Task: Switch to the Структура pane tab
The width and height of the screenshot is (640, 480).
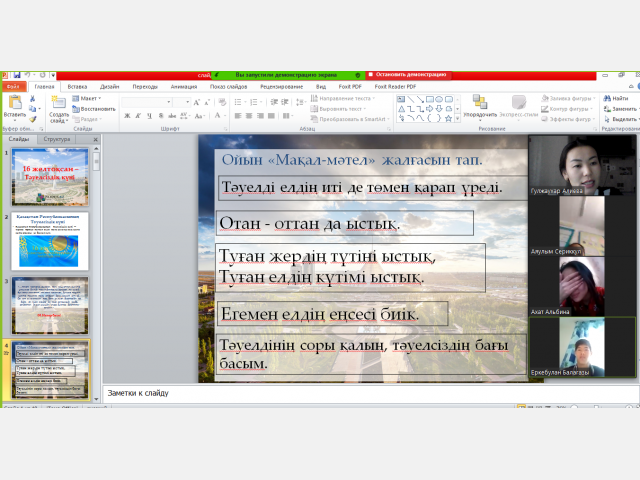Action: coord(57,139)
